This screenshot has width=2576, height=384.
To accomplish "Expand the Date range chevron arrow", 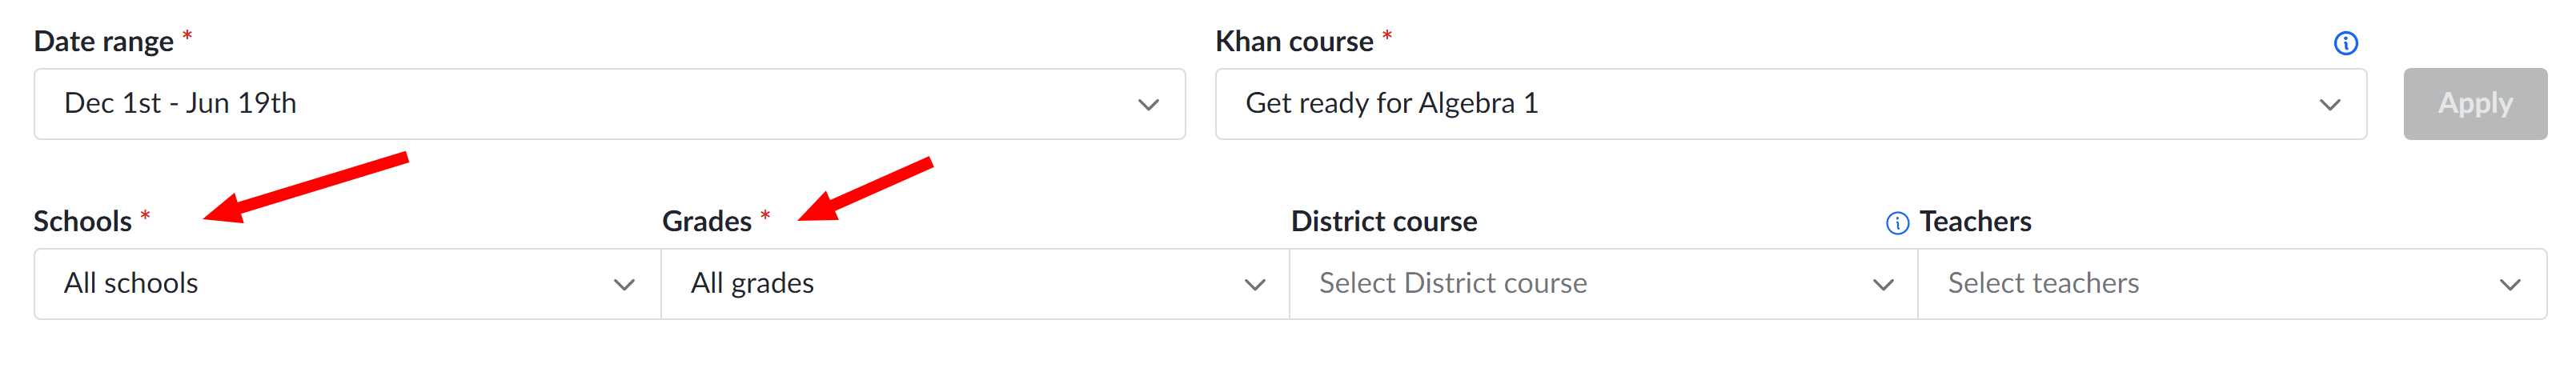I will click(1148, 104).
